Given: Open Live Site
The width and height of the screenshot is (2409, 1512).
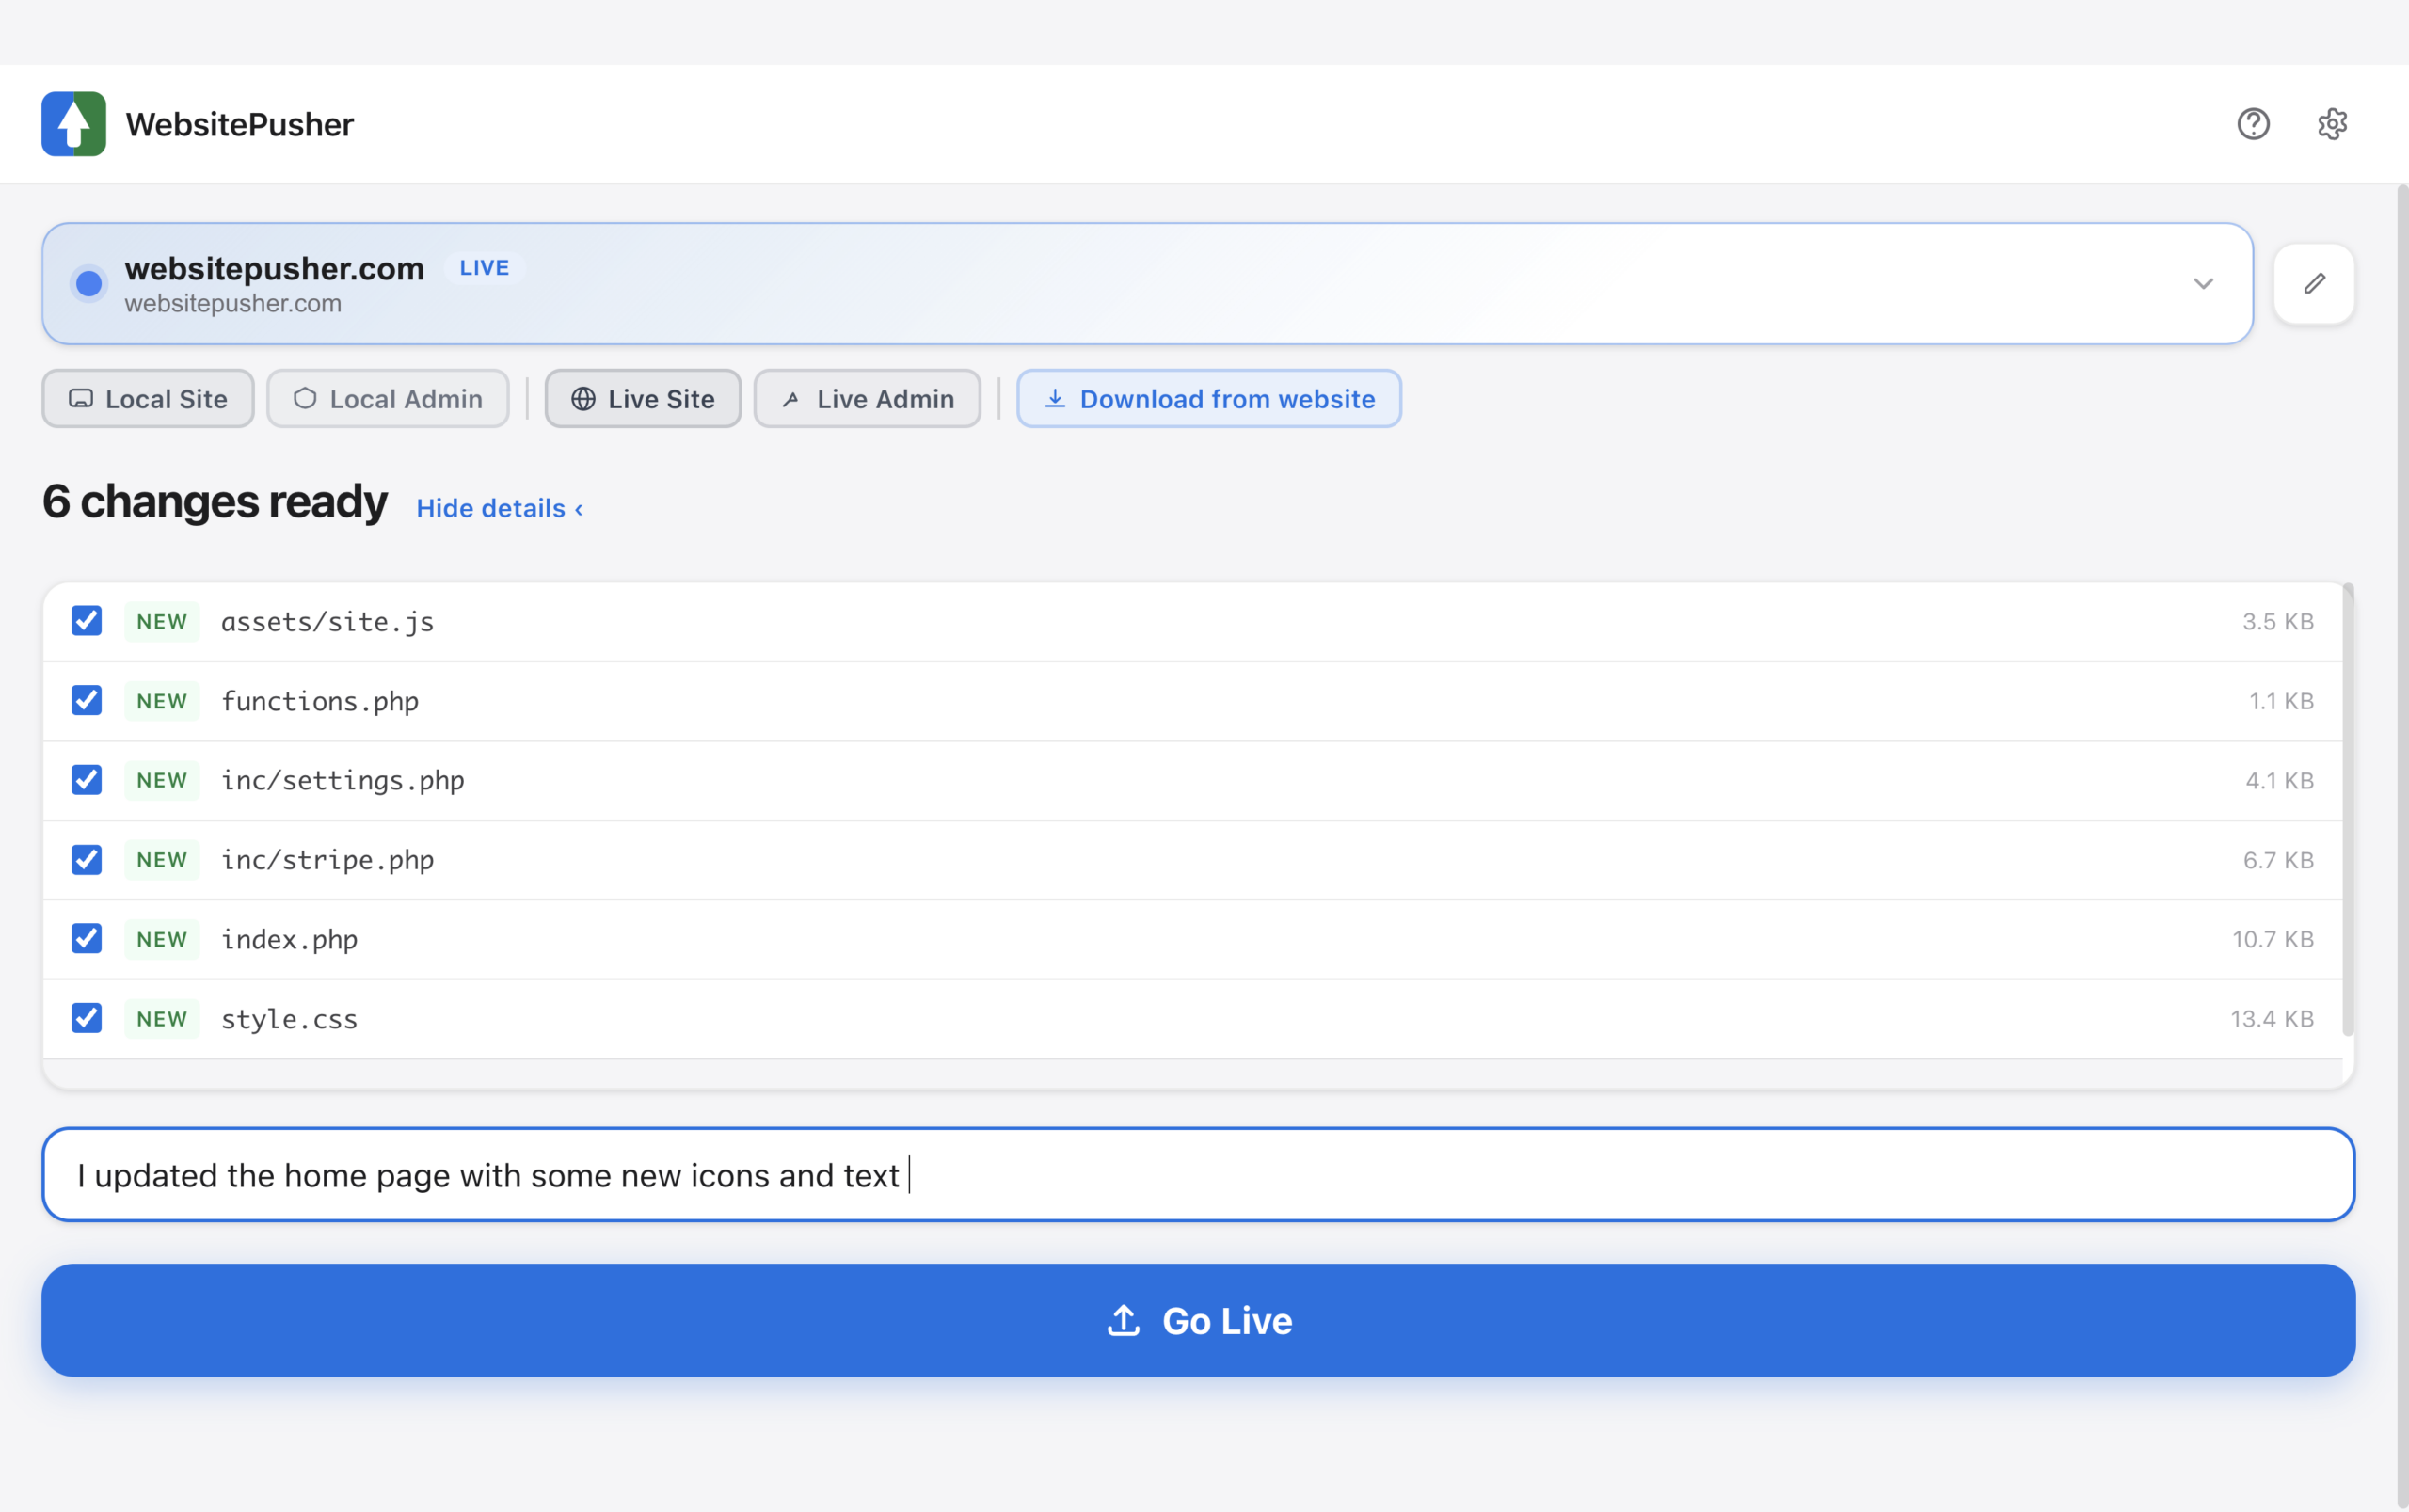Looking at the screenshot, I should coord(643,399).
